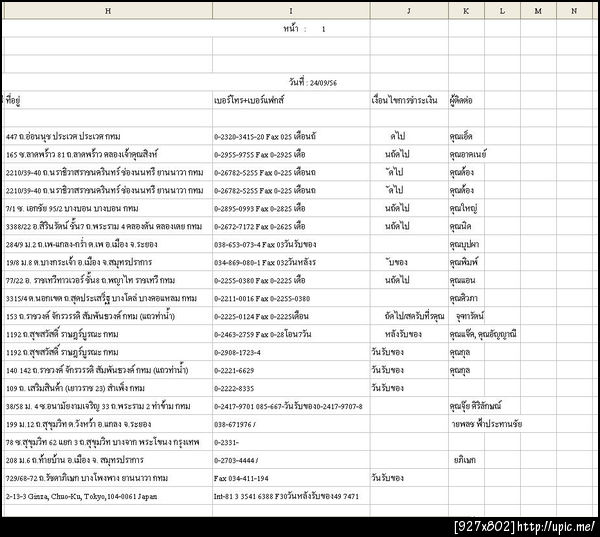600x537 pixels.
Task: Click 'วันรับของ' in the 0-2222-8335 row
Action: coord(409,388)
